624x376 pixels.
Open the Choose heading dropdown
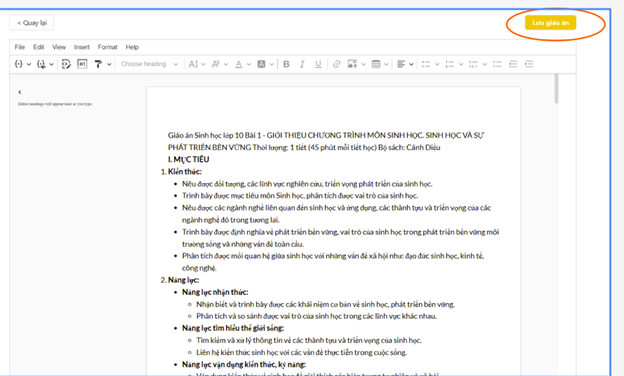point(149,64)
